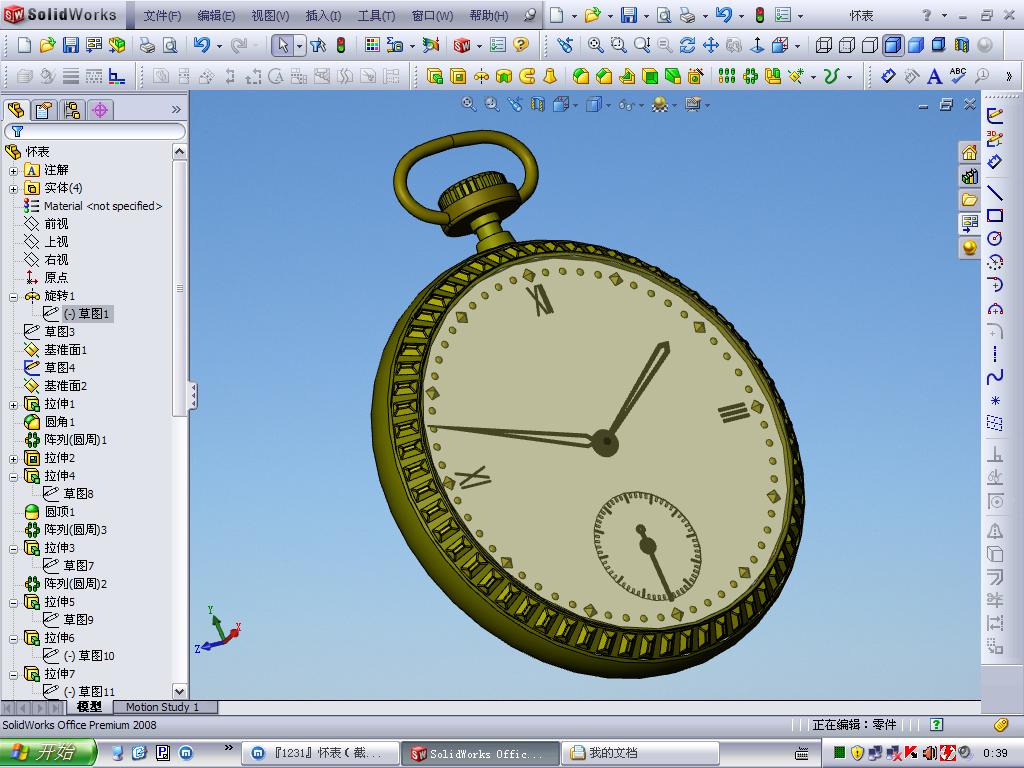Expand the 实体(4) tree node

tap(13, 189)
